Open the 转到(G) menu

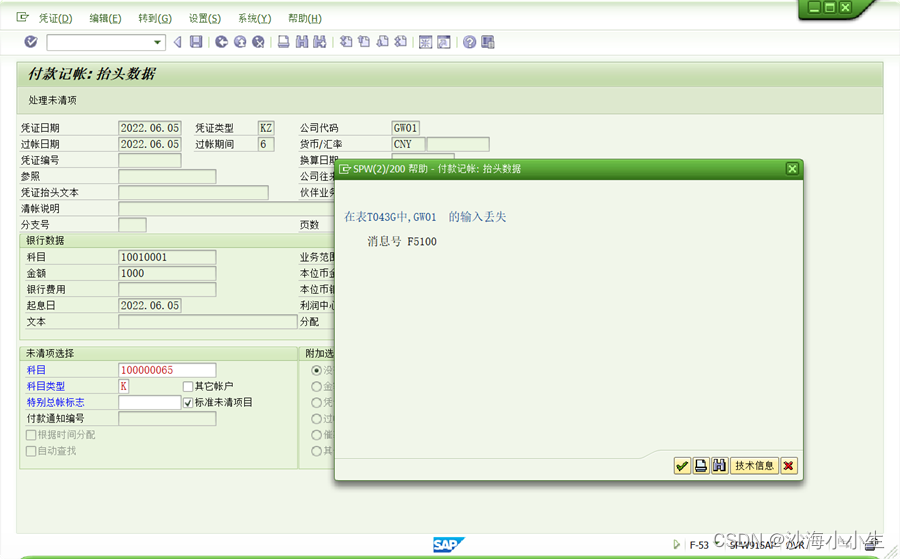click(155, 18)
